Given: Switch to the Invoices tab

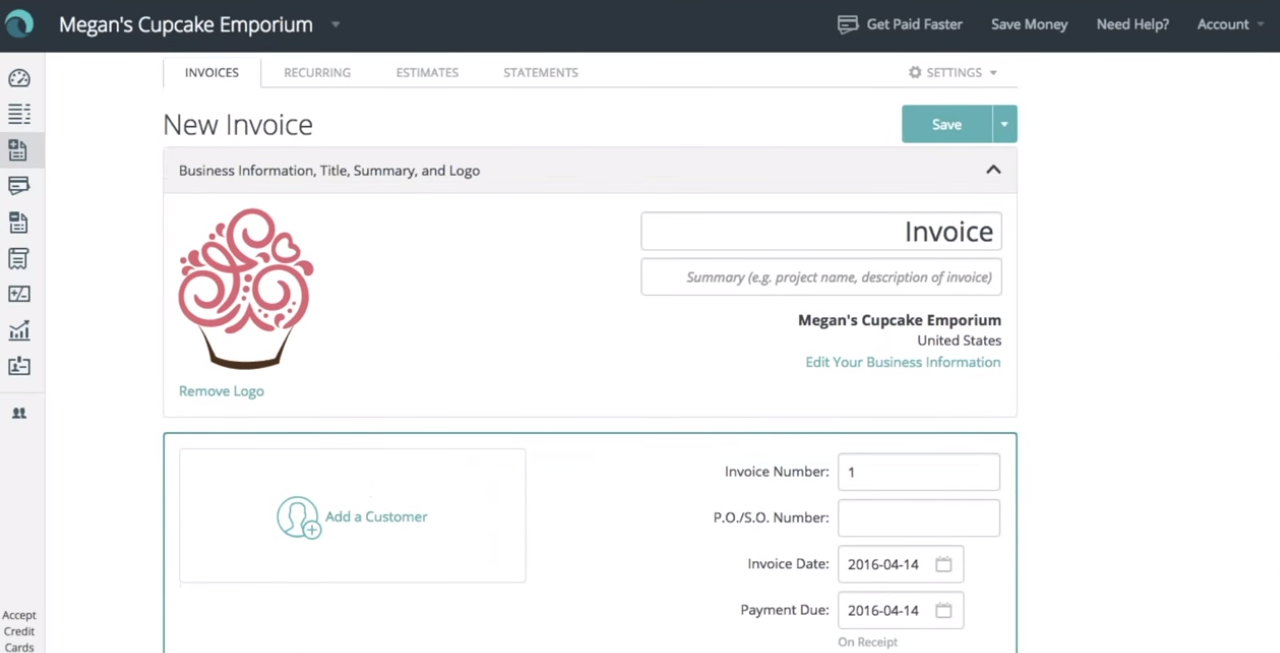Looking at the screenshot, I should click(x=212, y=72).
